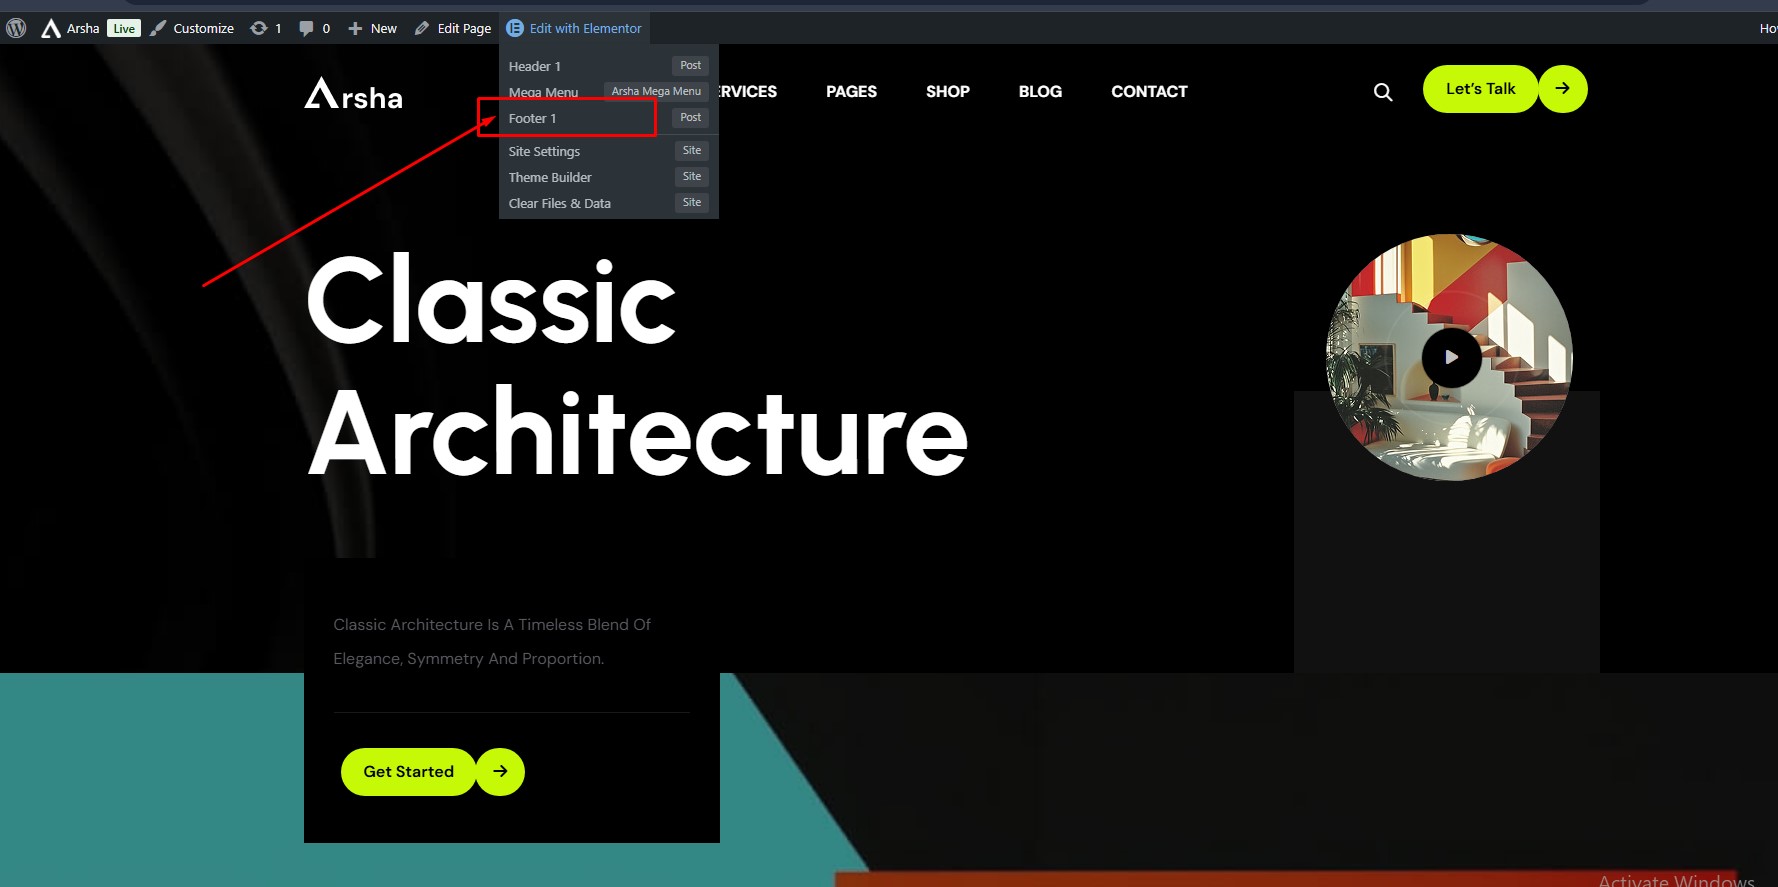1778x887 pixels.
Task: Open Customize from the admin bar
Action: click(x=203, y=28)
